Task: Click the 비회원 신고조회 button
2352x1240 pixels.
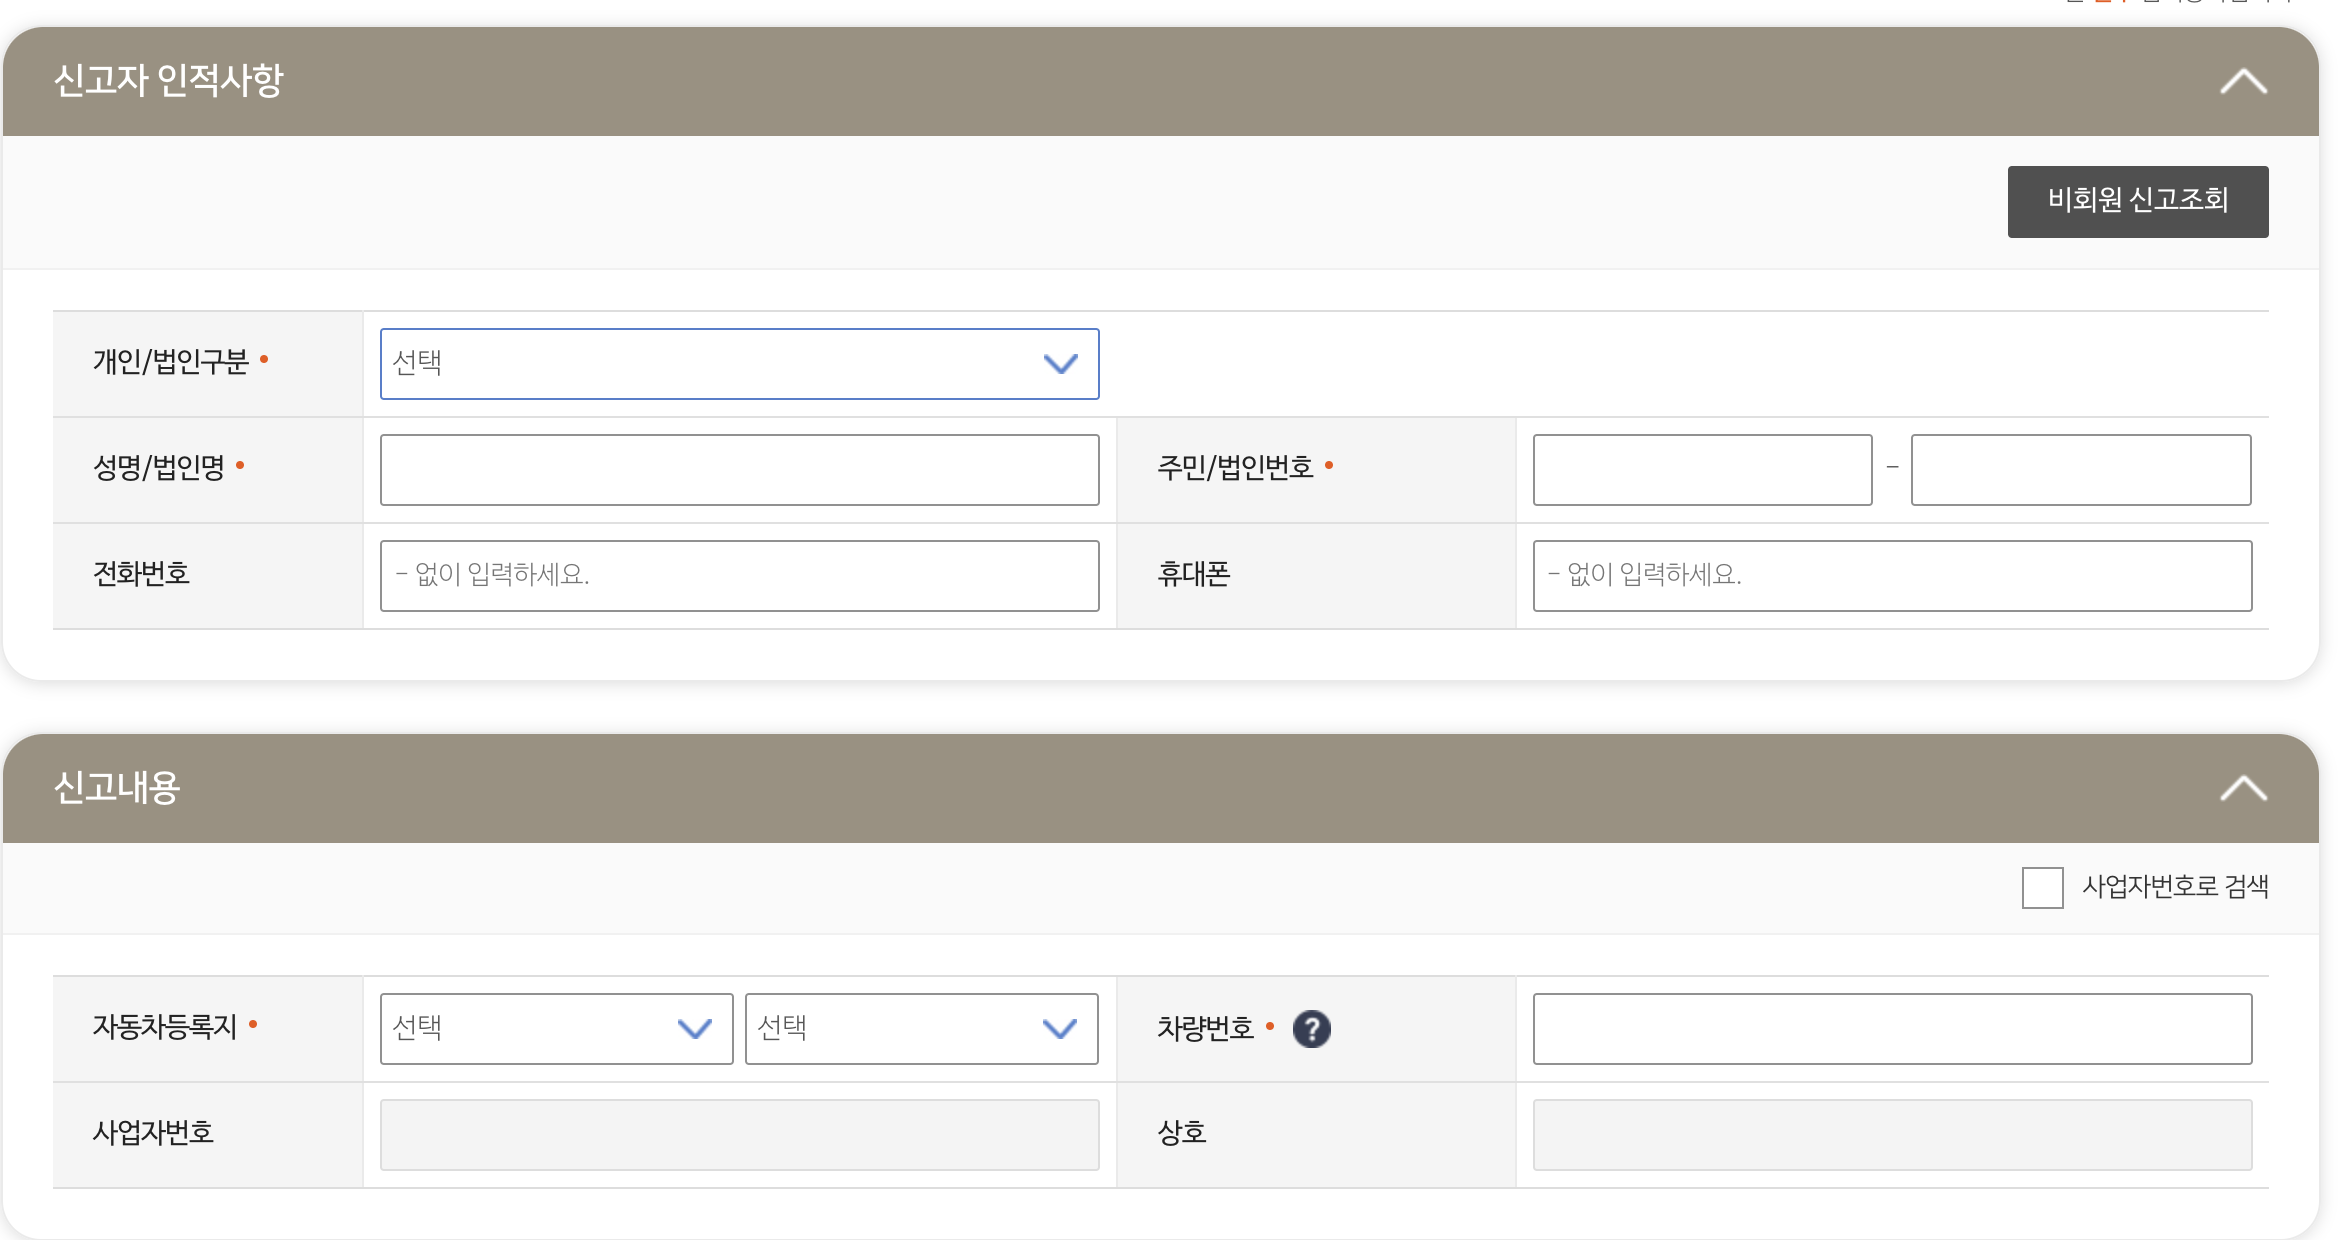Action: [2137, 201]
